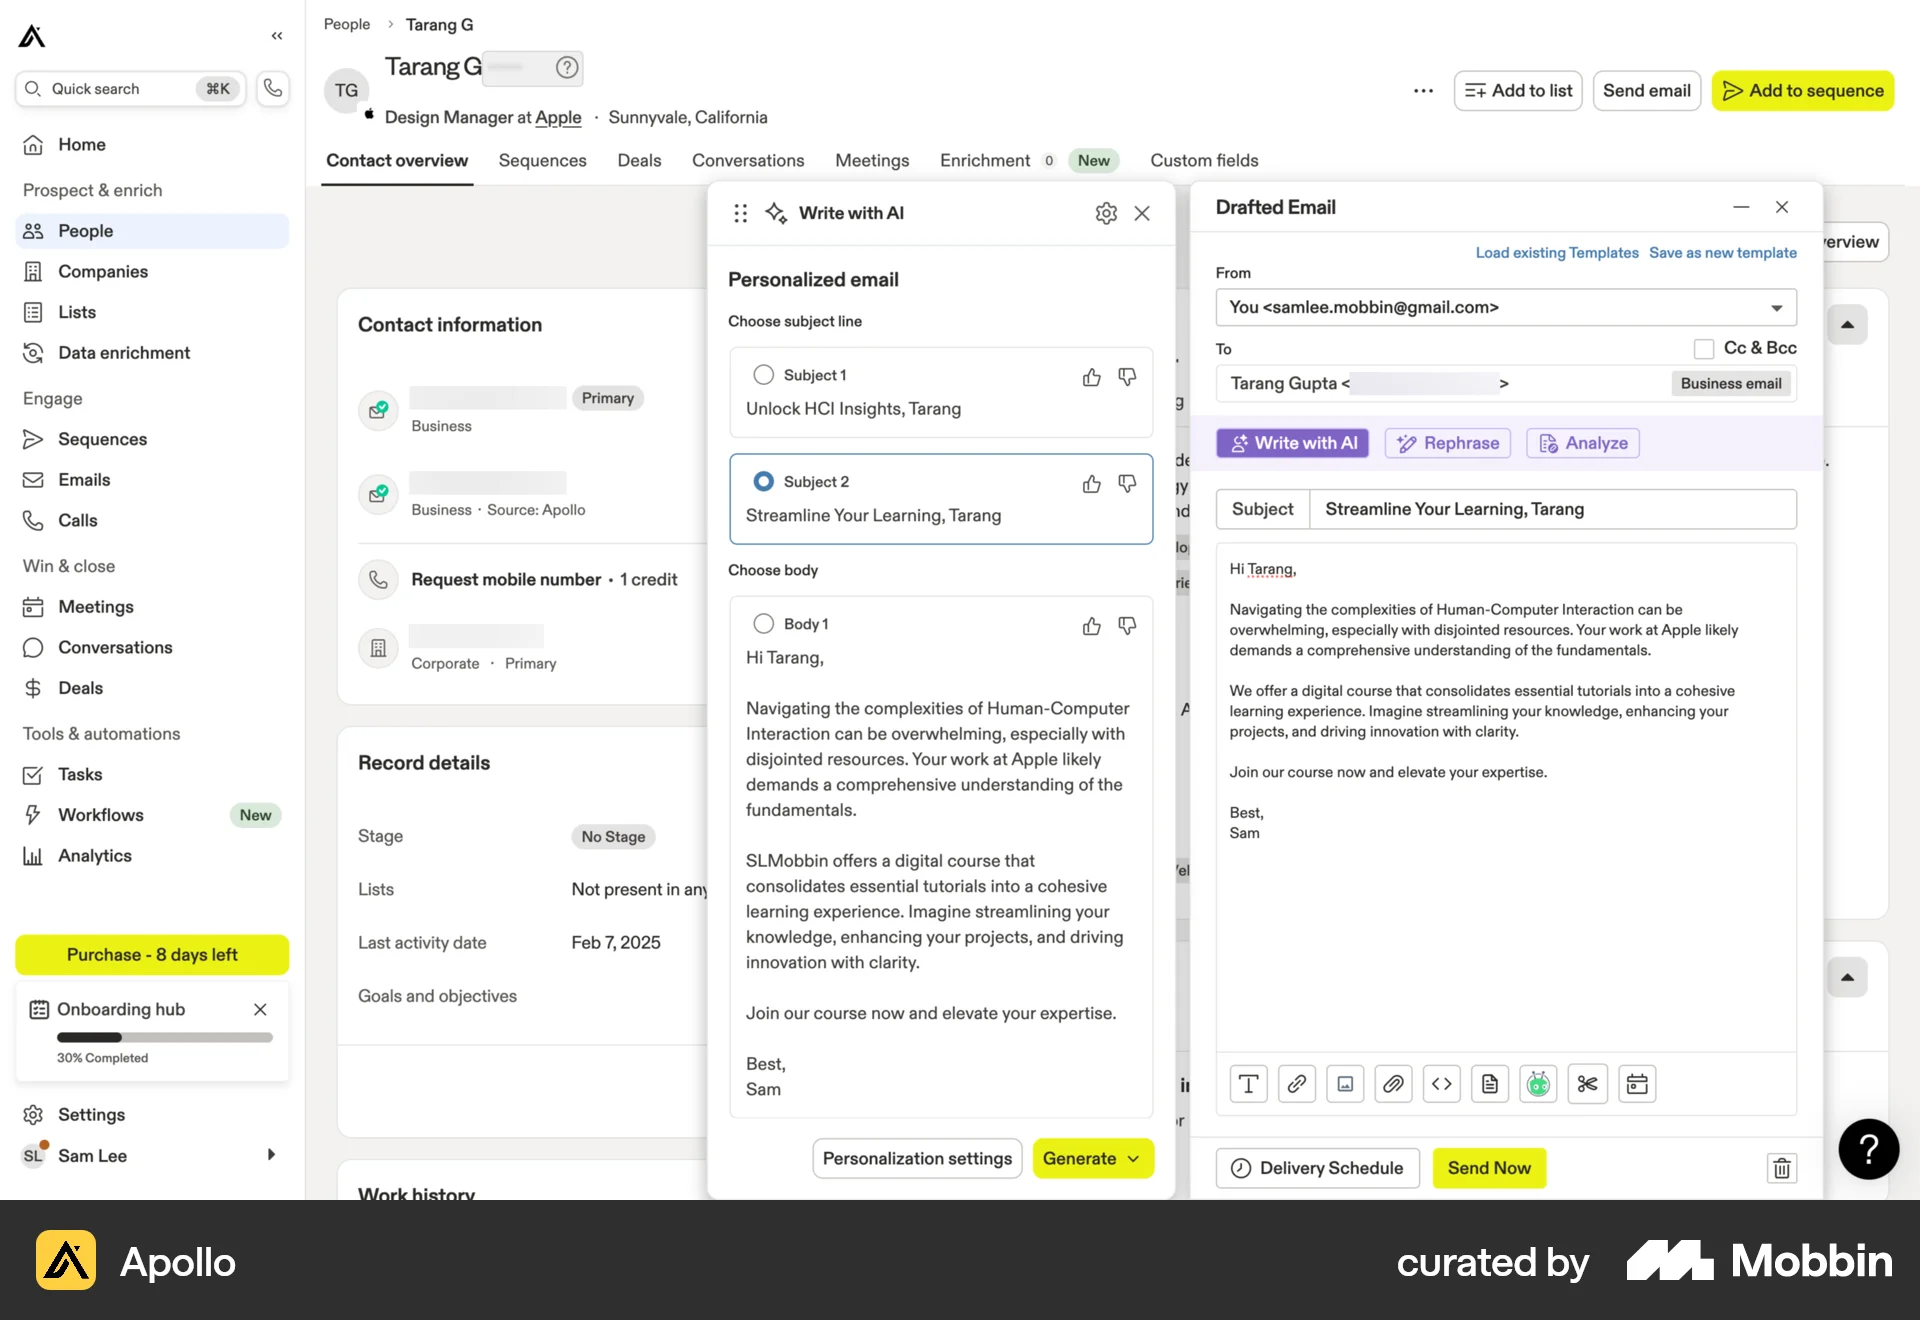Attach a file using the paperclip icon

pyautogui.click(x=1393, y=1083)
